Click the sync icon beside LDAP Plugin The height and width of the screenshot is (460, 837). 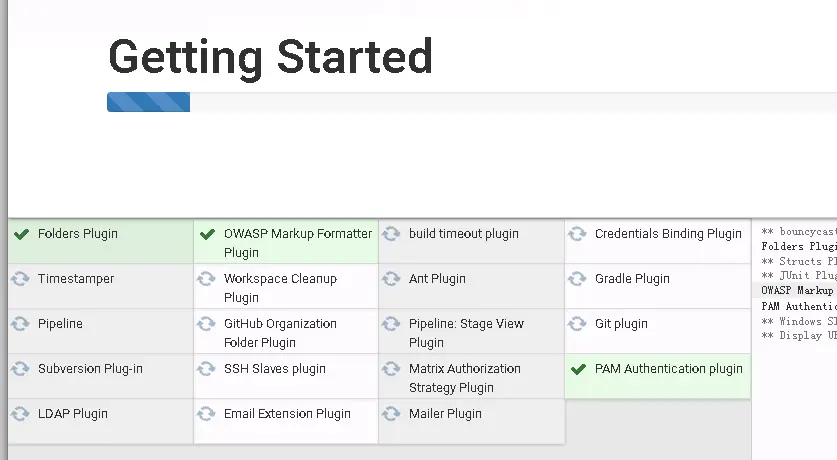(x=21, y=414)
